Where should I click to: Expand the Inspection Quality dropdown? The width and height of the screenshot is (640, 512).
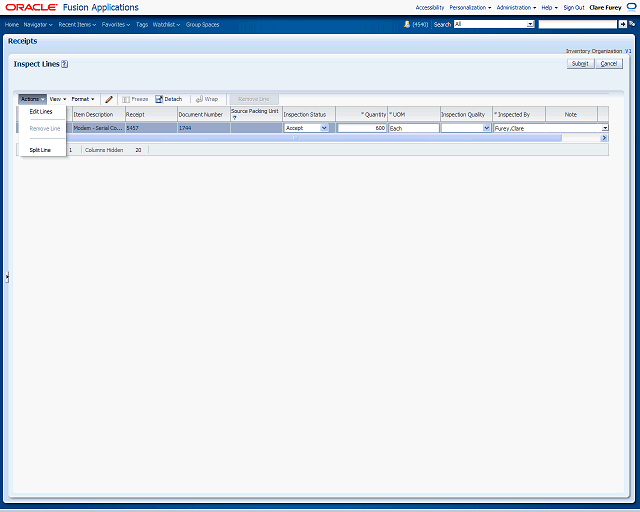pyautogui.click(x=487, y=128)
